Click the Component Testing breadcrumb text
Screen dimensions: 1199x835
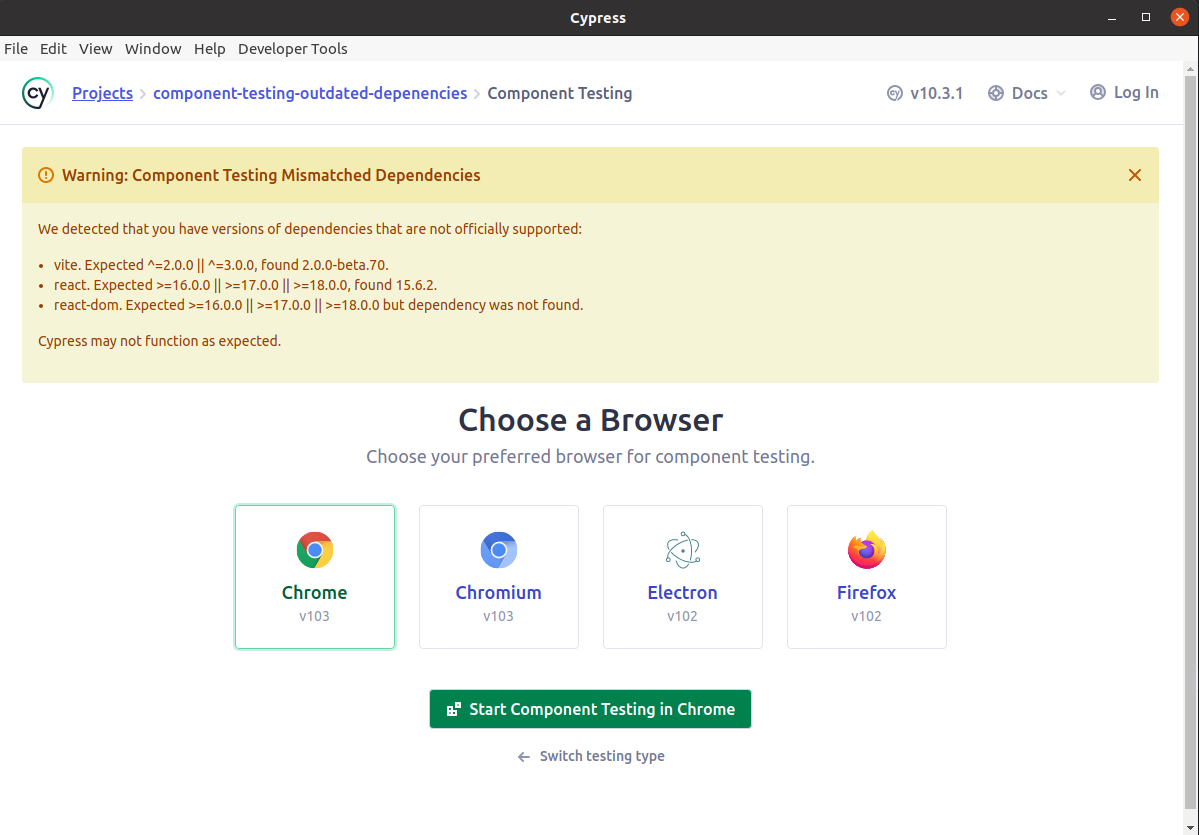tap(560, 93)
